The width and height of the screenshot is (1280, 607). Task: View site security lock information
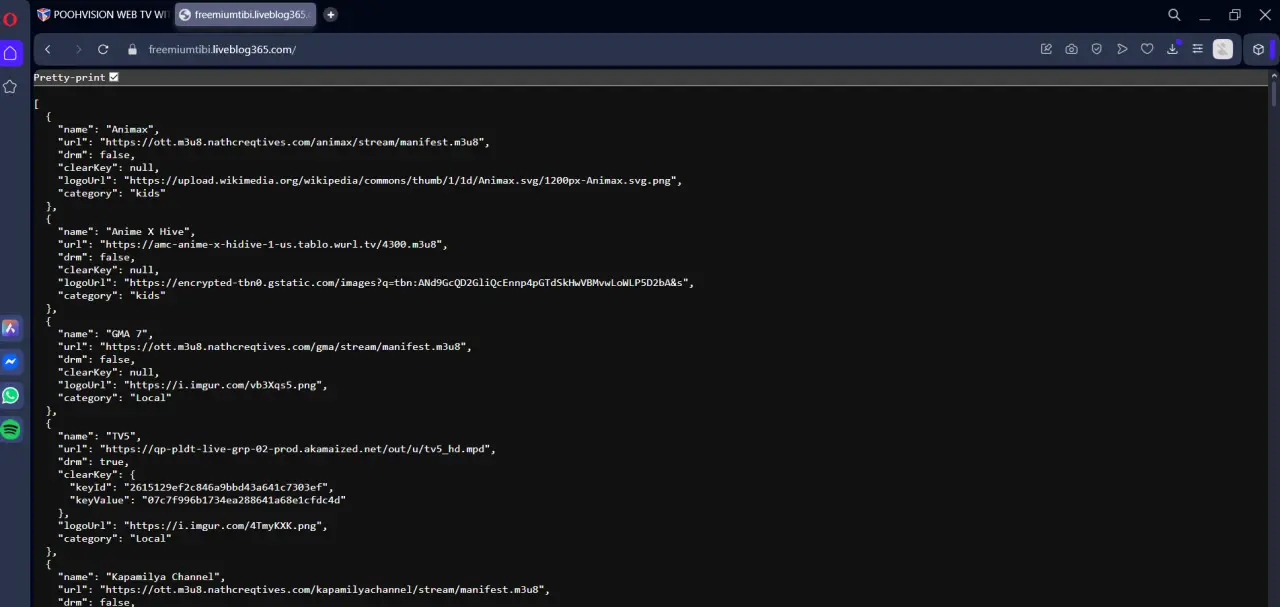tap(131, 49)
